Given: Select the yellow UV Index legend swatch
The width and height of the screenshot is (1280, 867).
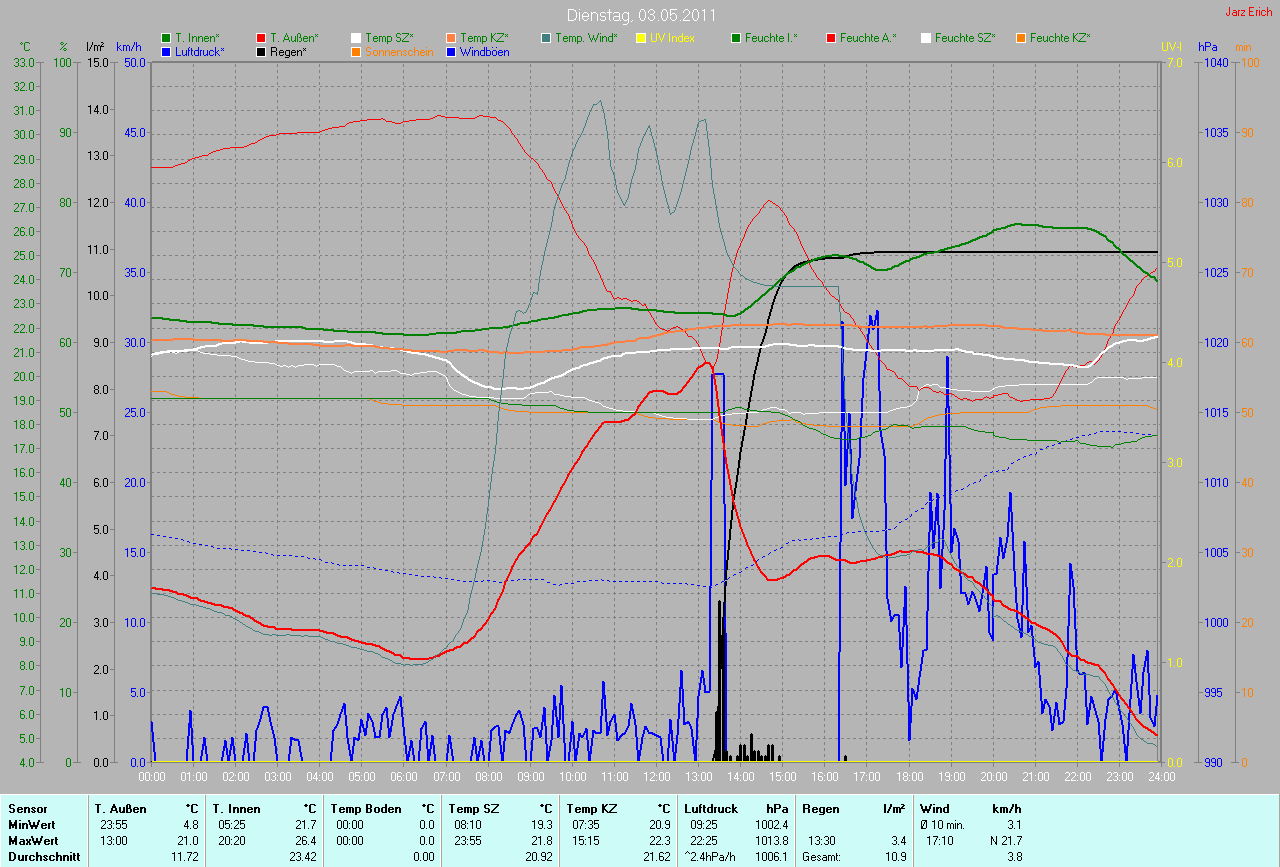Looking at the screenshot, I should (x=640, y=38).
